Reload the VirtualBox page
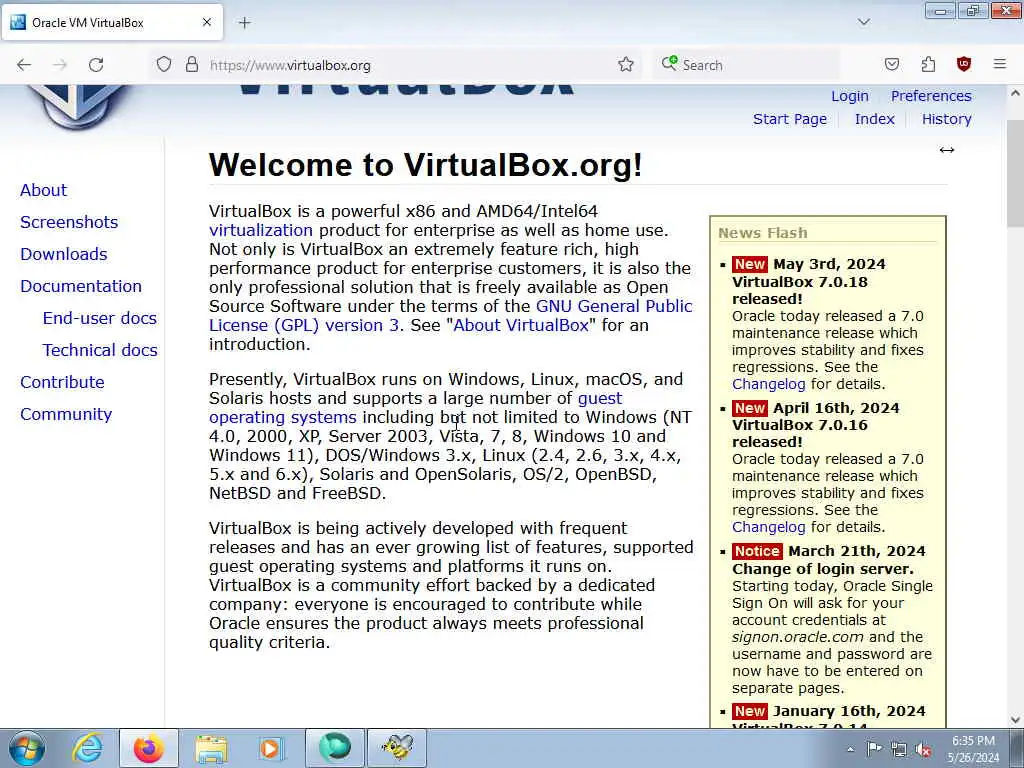 point(96,65)
